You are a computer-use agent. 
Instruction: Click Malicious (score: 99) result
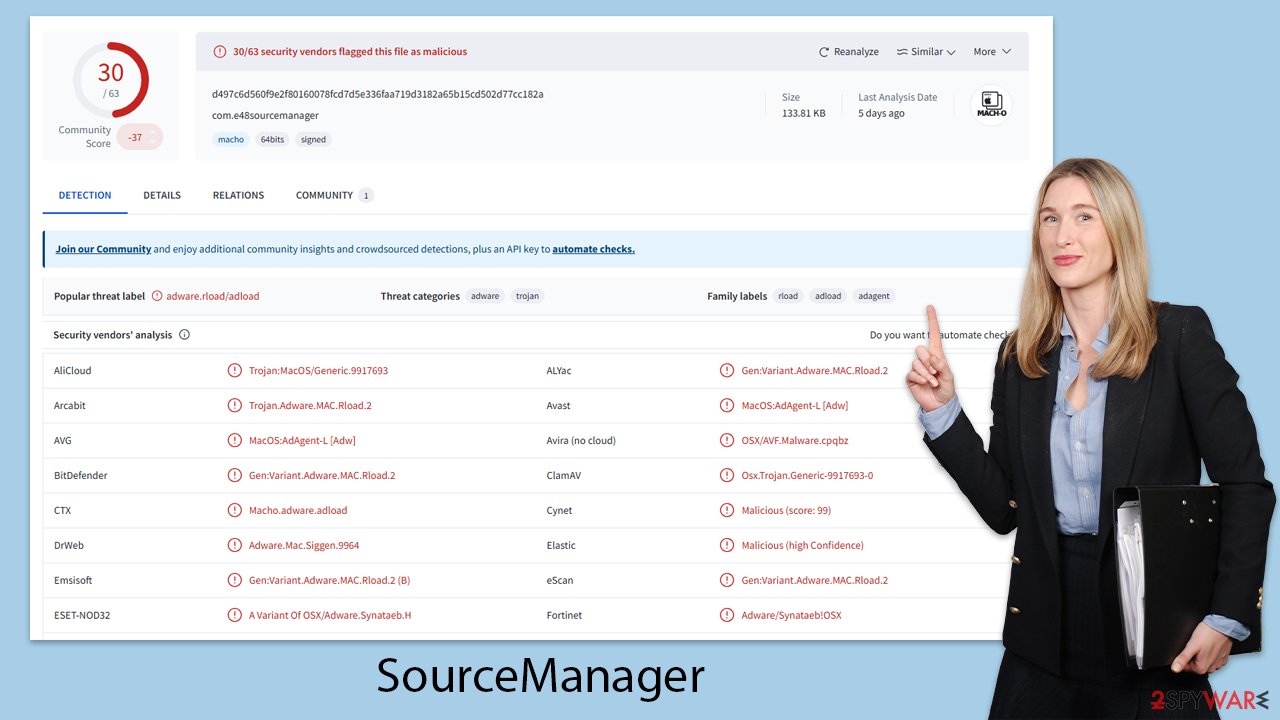[x=786, y=510]
